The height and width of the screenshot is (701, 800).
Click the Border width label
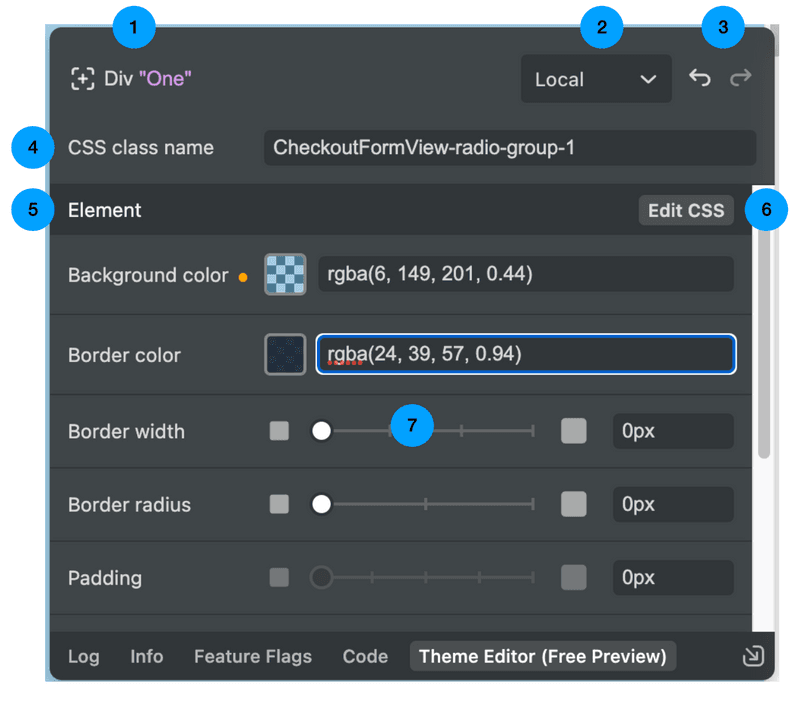click(x=127, y=432)
